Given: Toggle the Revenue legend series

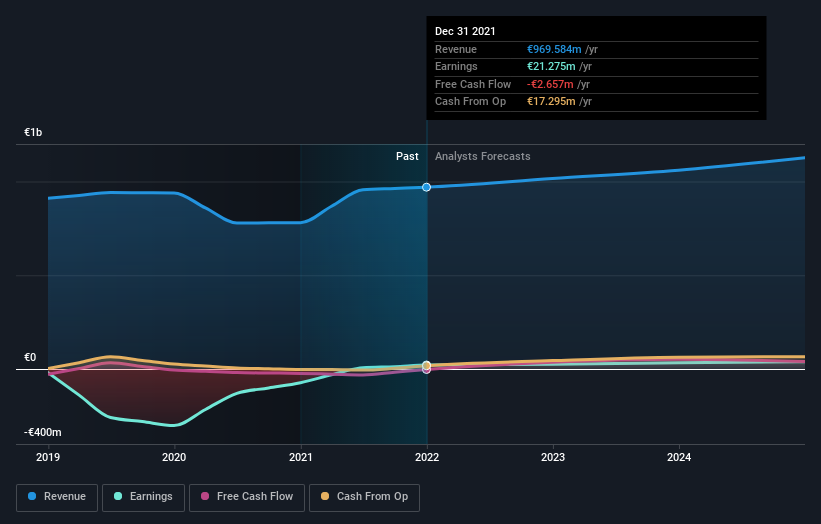Looking at the screenshot, I should 57,497.
